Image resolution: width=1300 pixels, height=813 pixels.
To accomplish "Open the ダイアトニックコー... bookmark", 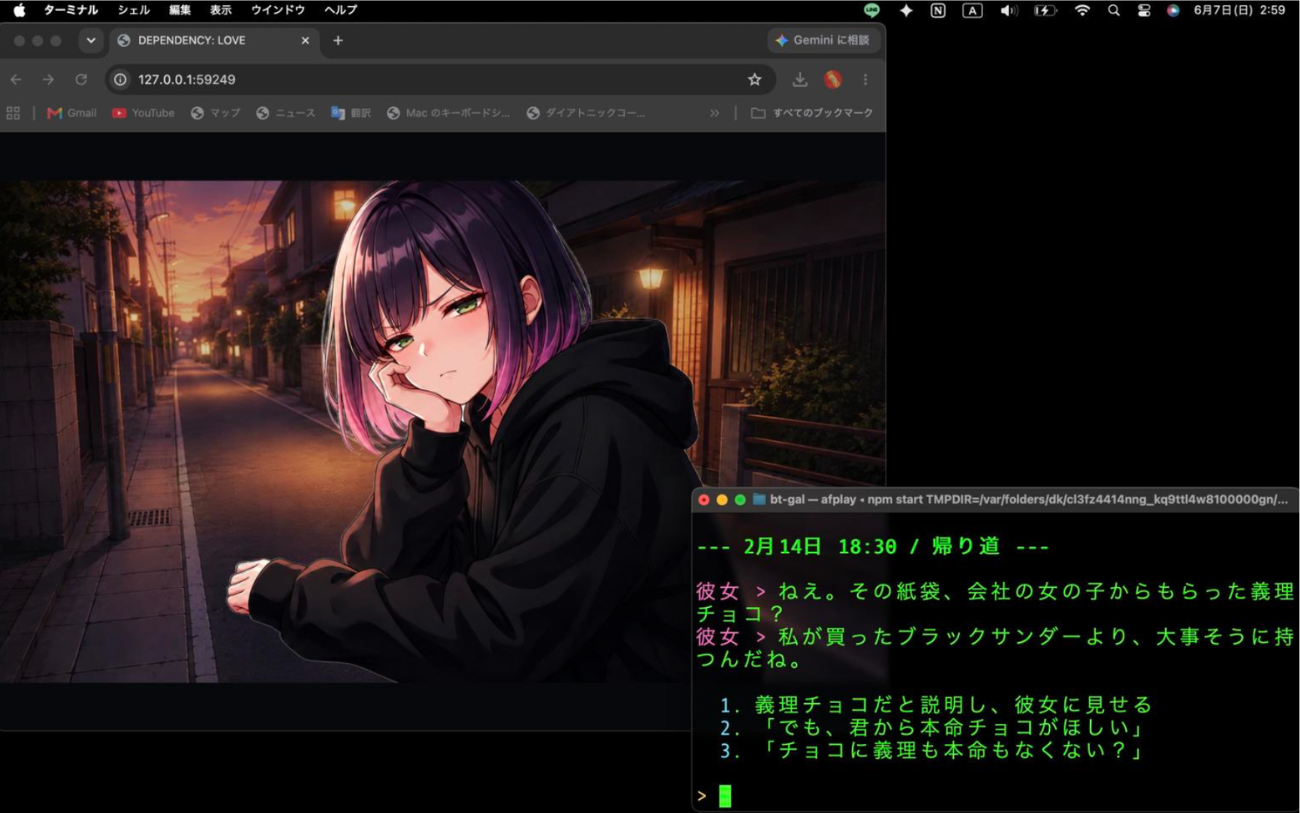I will (x=586, y=113).
